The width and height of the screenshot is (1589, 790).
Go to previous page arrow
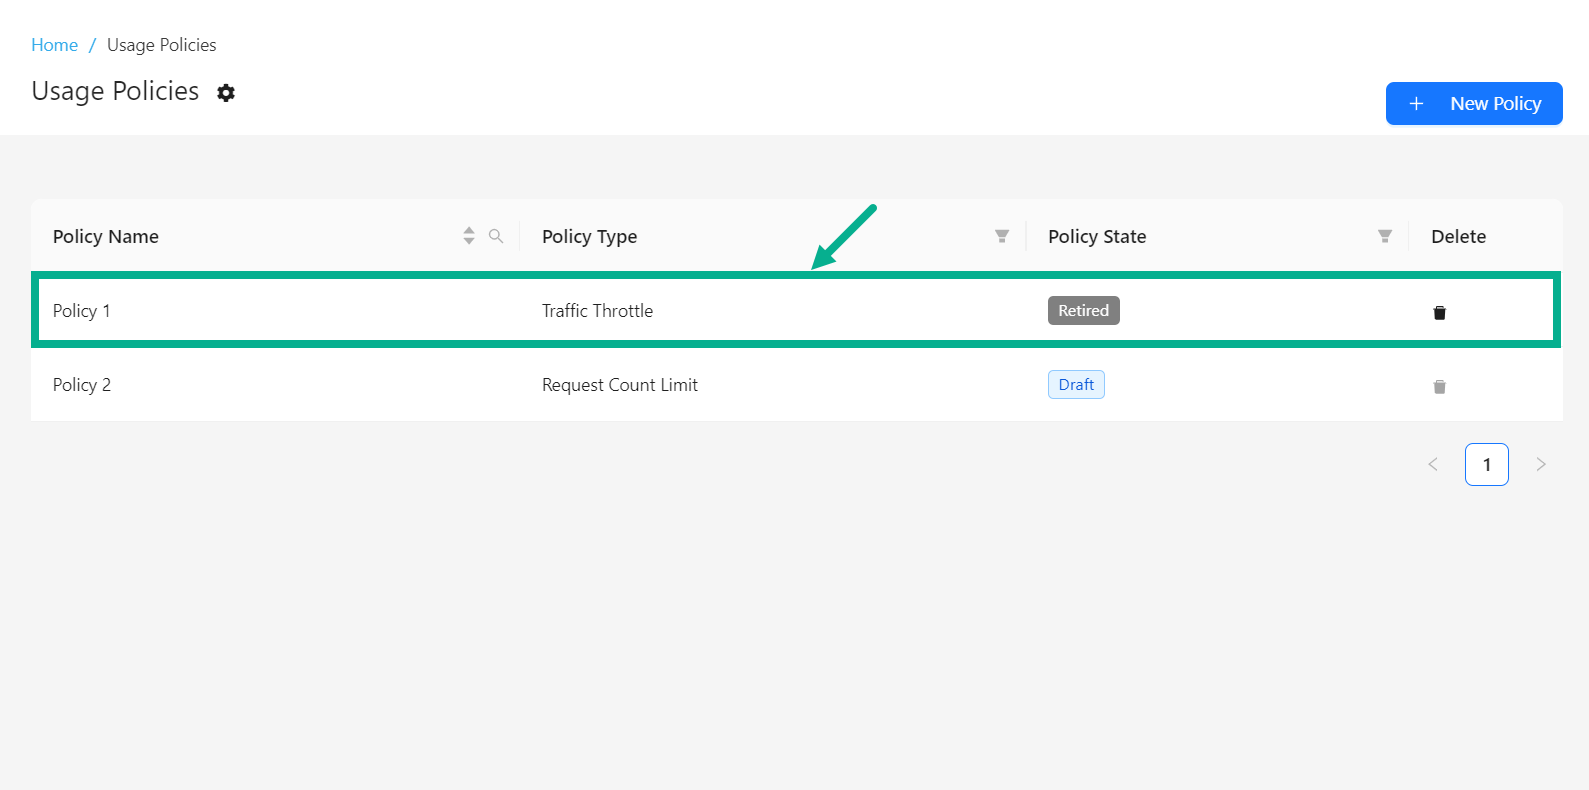click(1433, 464)
